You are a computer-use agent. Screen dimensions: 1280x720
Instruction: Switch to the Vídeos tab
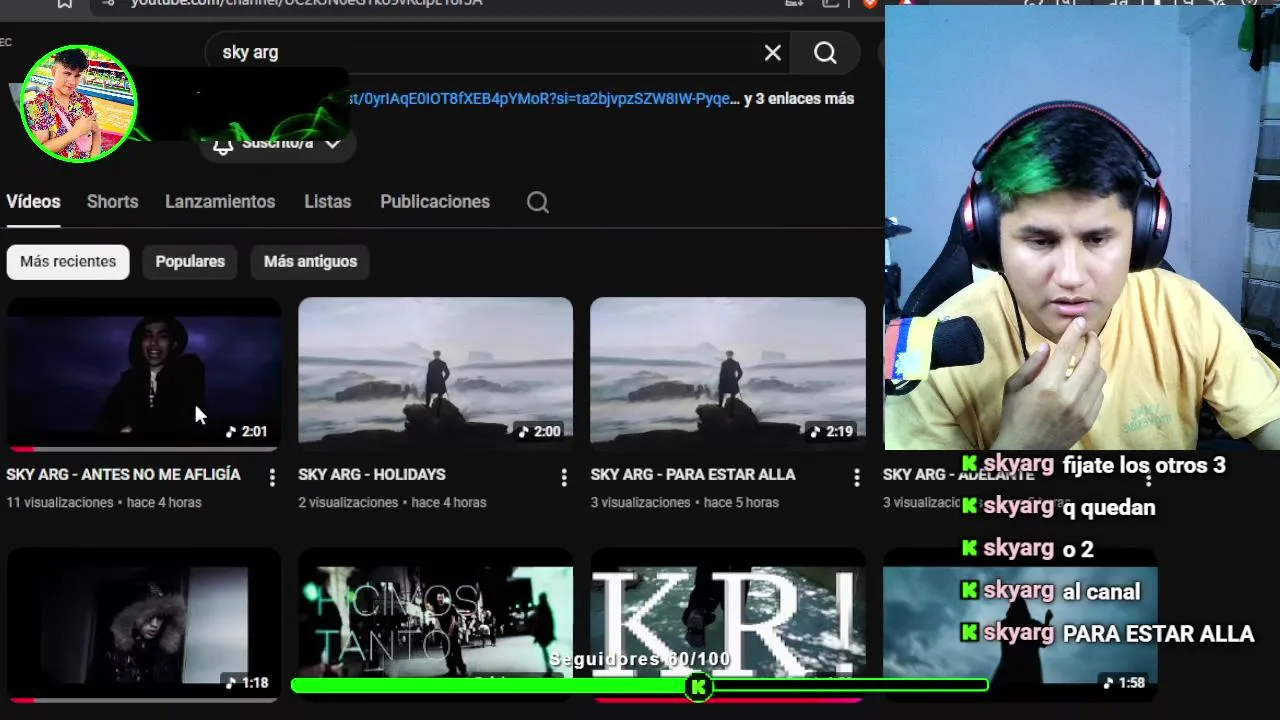pos(33,202)
